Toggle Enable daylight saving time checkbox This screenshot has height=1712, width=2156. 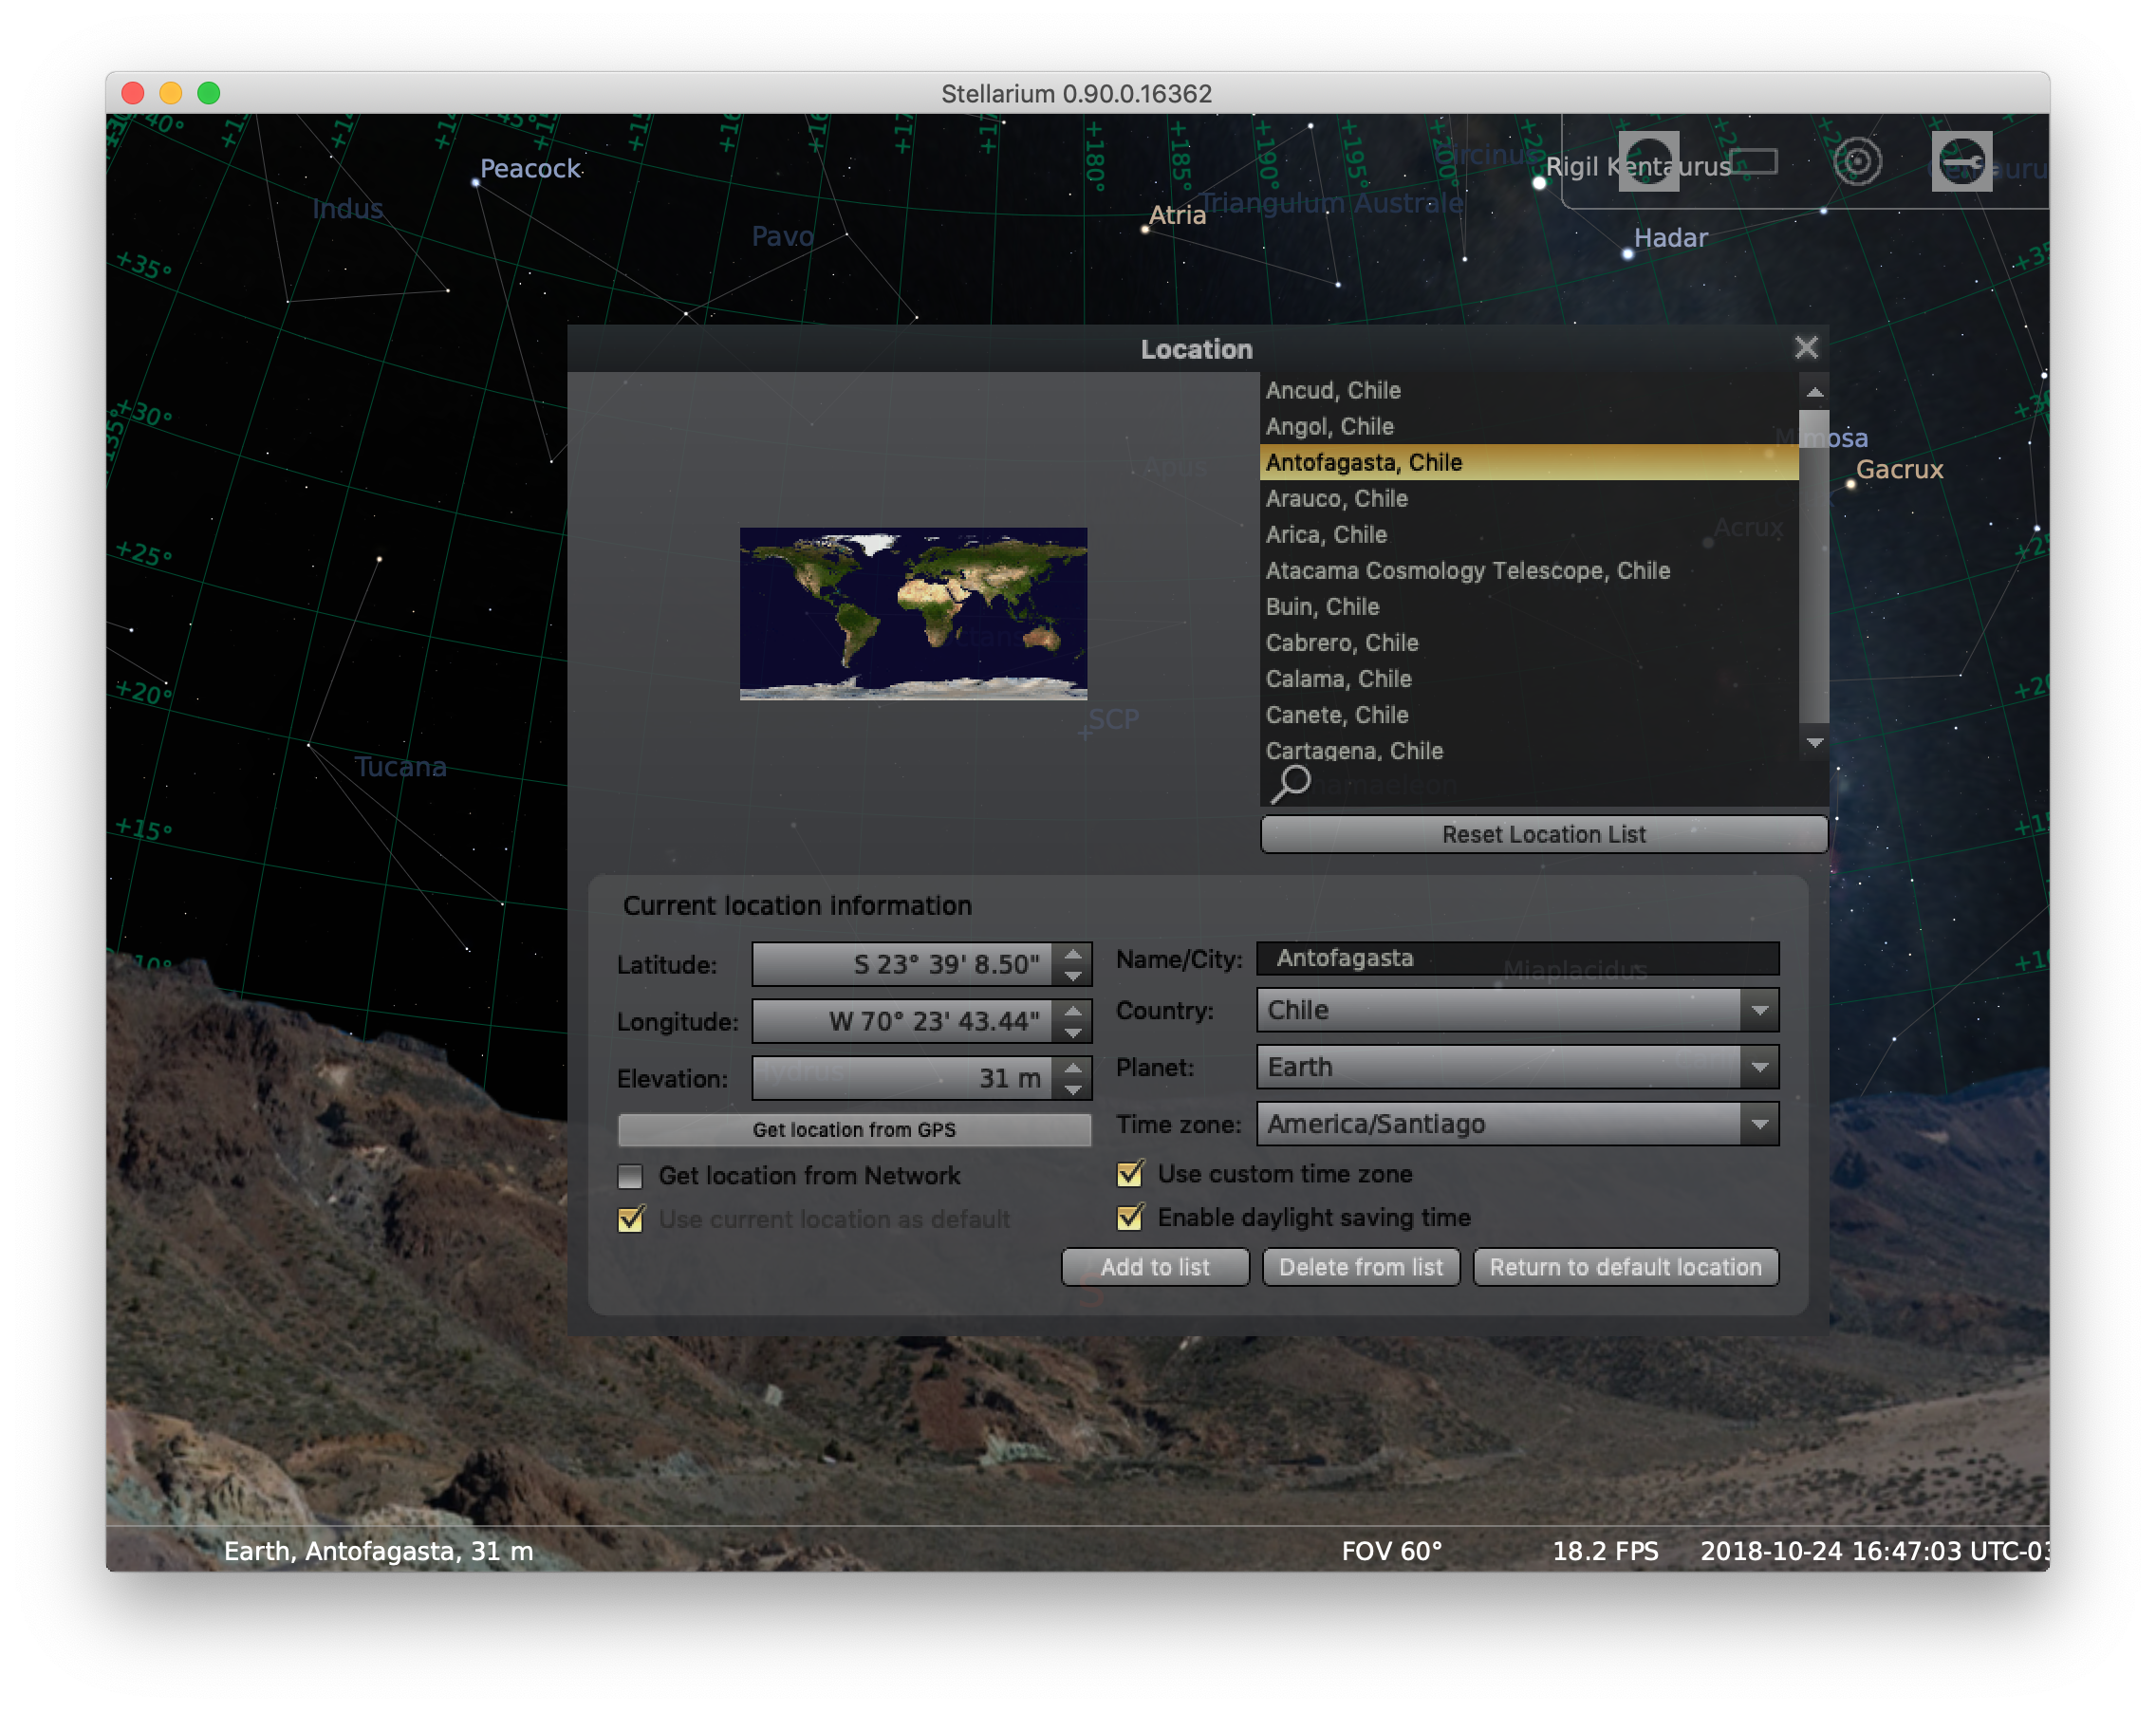click(x=1130, y=1218)
